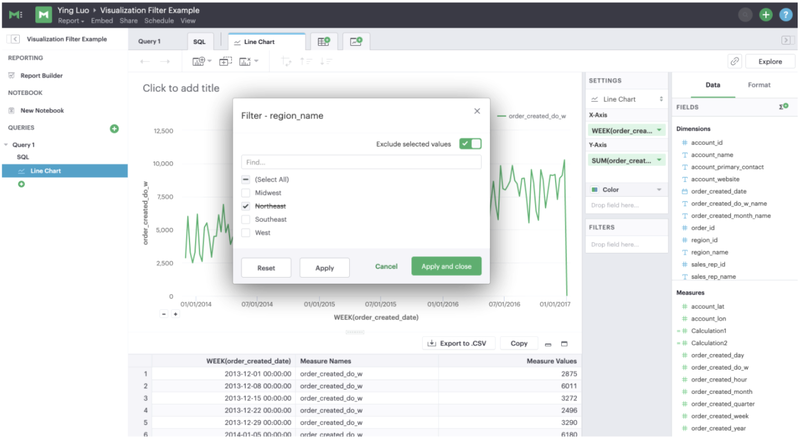Image resolution: width=800 pixels, height=439 pixels.
Task: Click region_name in Dimensions list
Action: tap(709, 252)
